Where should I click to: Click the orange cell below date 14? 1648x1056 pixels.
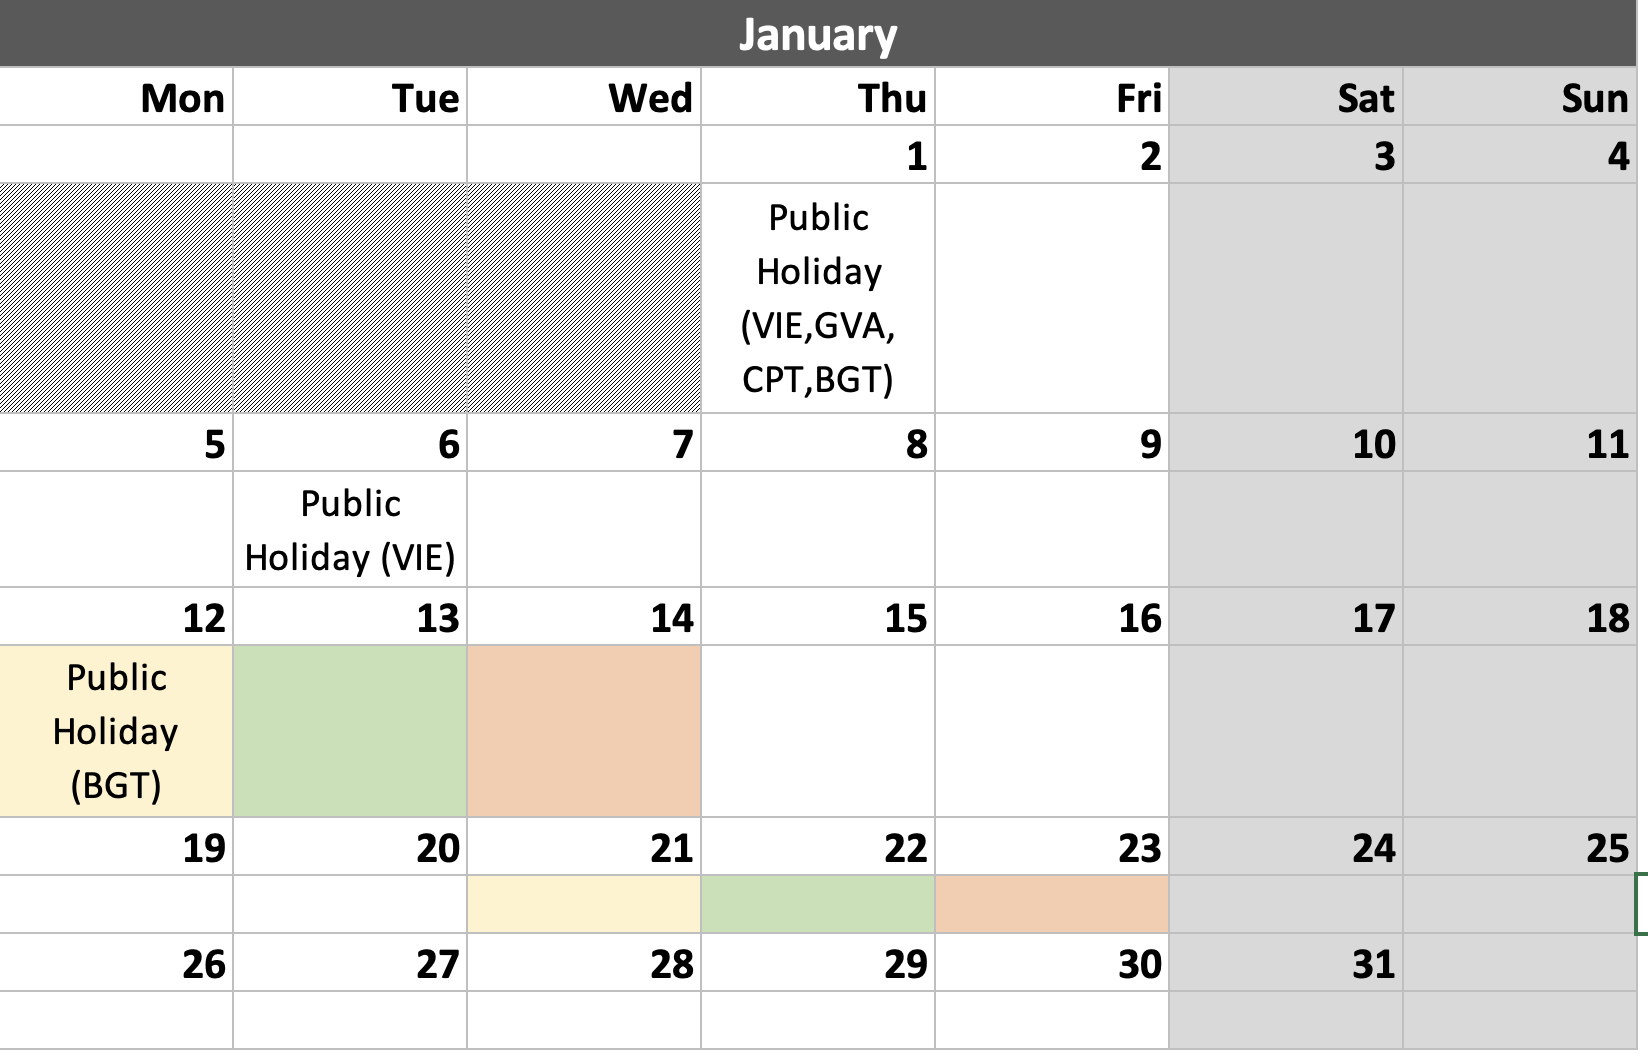point(584,731)
